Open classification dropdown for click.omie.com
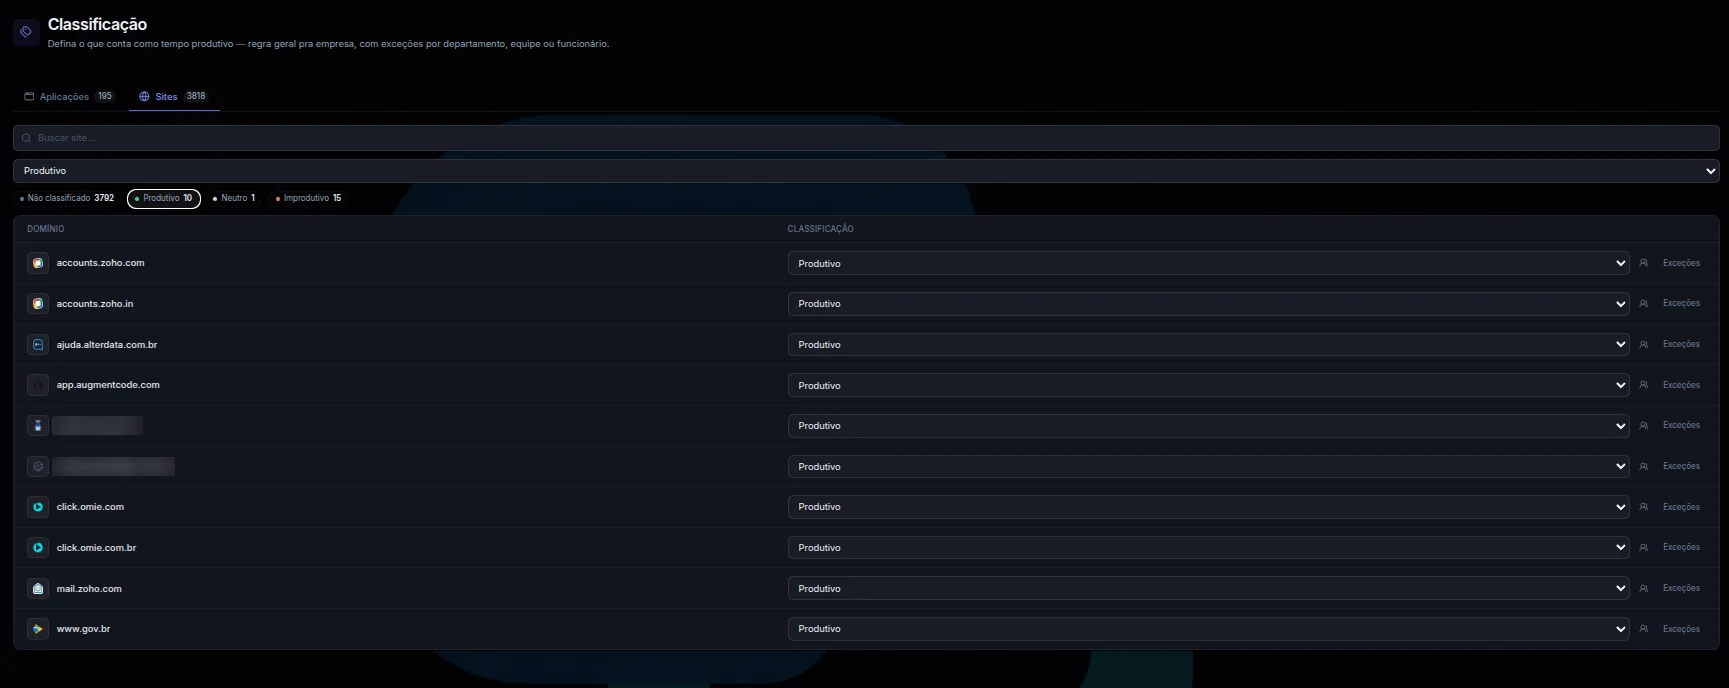 [x=1209, y=507]
